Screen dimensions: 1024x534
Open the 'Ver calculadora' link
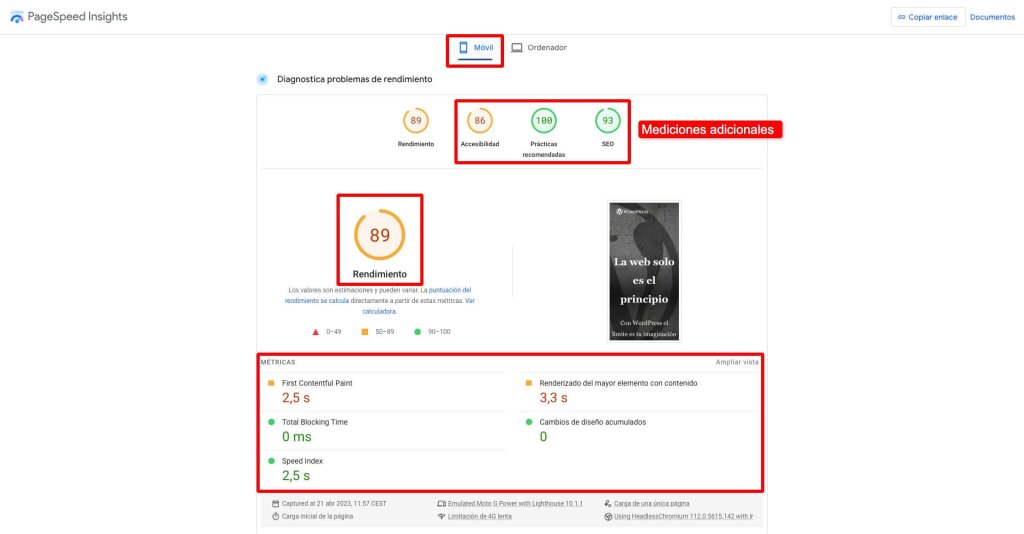[x=419, y=306]
